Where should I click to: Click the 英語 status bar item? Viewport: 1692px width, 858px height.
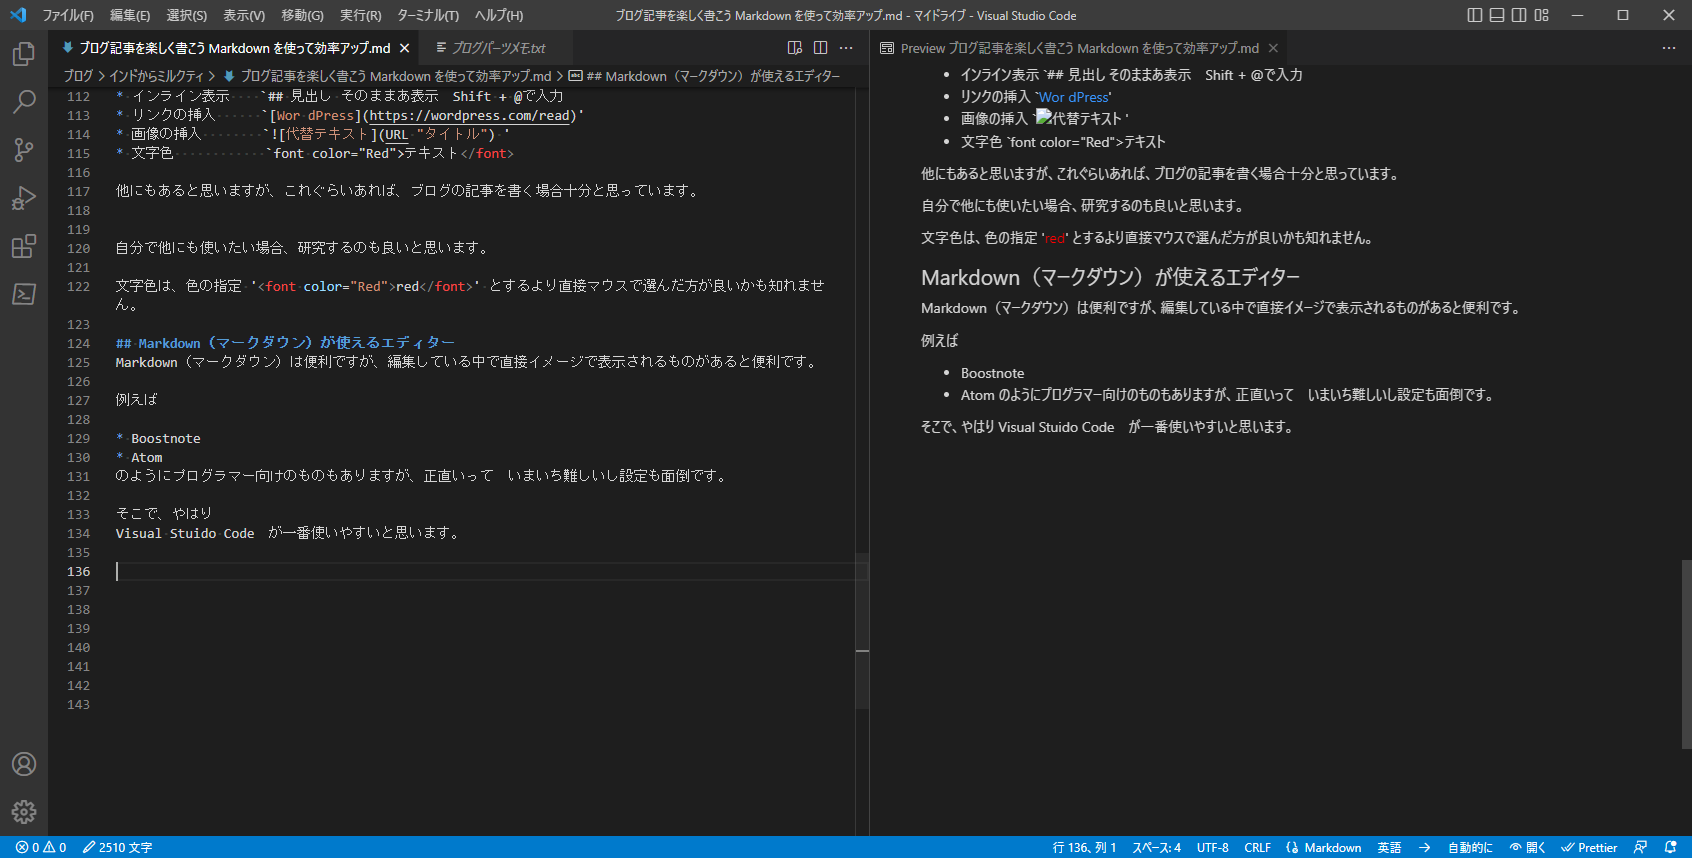[x=1389, y=847]
